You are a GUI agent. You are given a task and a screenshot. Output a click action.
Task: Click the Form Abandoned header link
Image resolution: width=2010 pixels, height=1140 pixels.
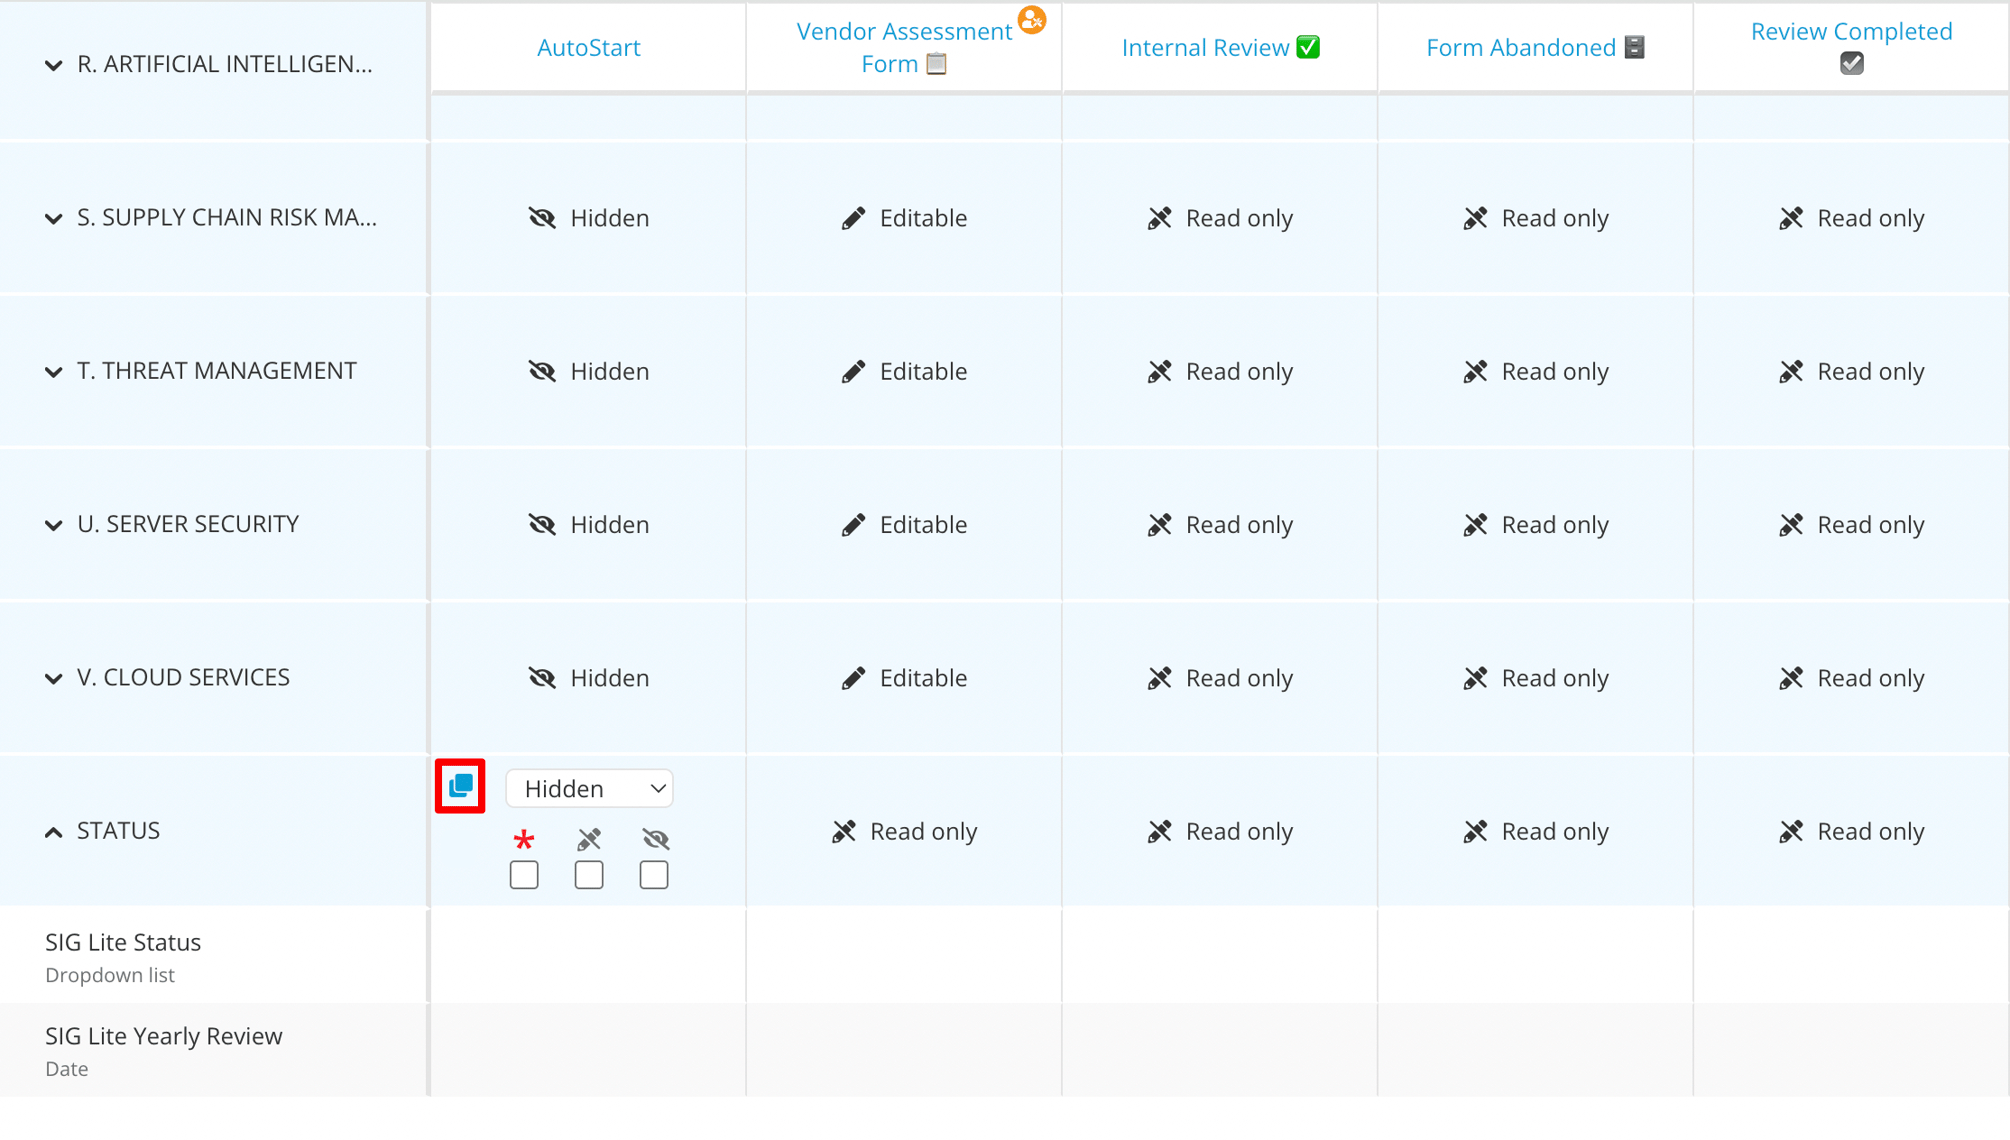(1520, 47)
